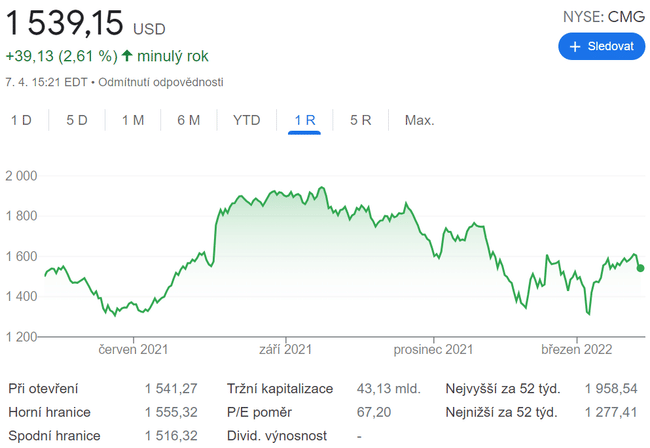The height and width of the screenshot is (448, 650).
Task: Switch chart to 6 M range
Action: click(188, 120)
